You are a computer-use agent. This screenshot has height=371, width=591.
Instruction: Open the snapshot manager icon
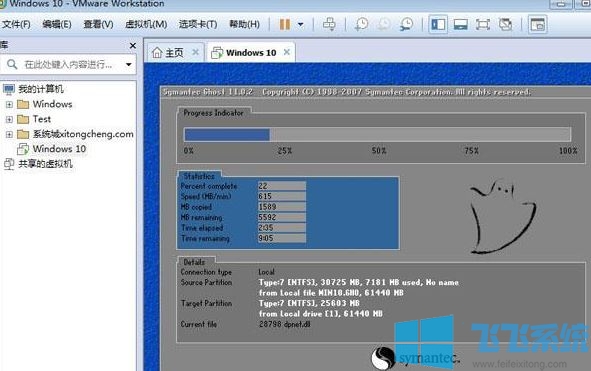(x=406, y=25)
